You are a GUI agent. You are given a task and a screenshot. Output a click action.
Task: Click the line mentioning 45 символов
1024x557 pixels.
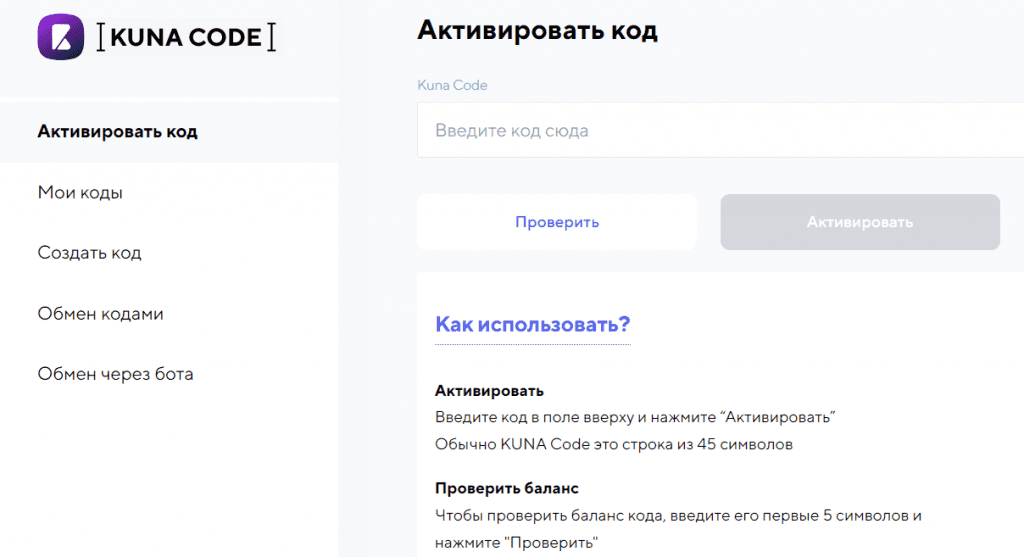point(614,445)
